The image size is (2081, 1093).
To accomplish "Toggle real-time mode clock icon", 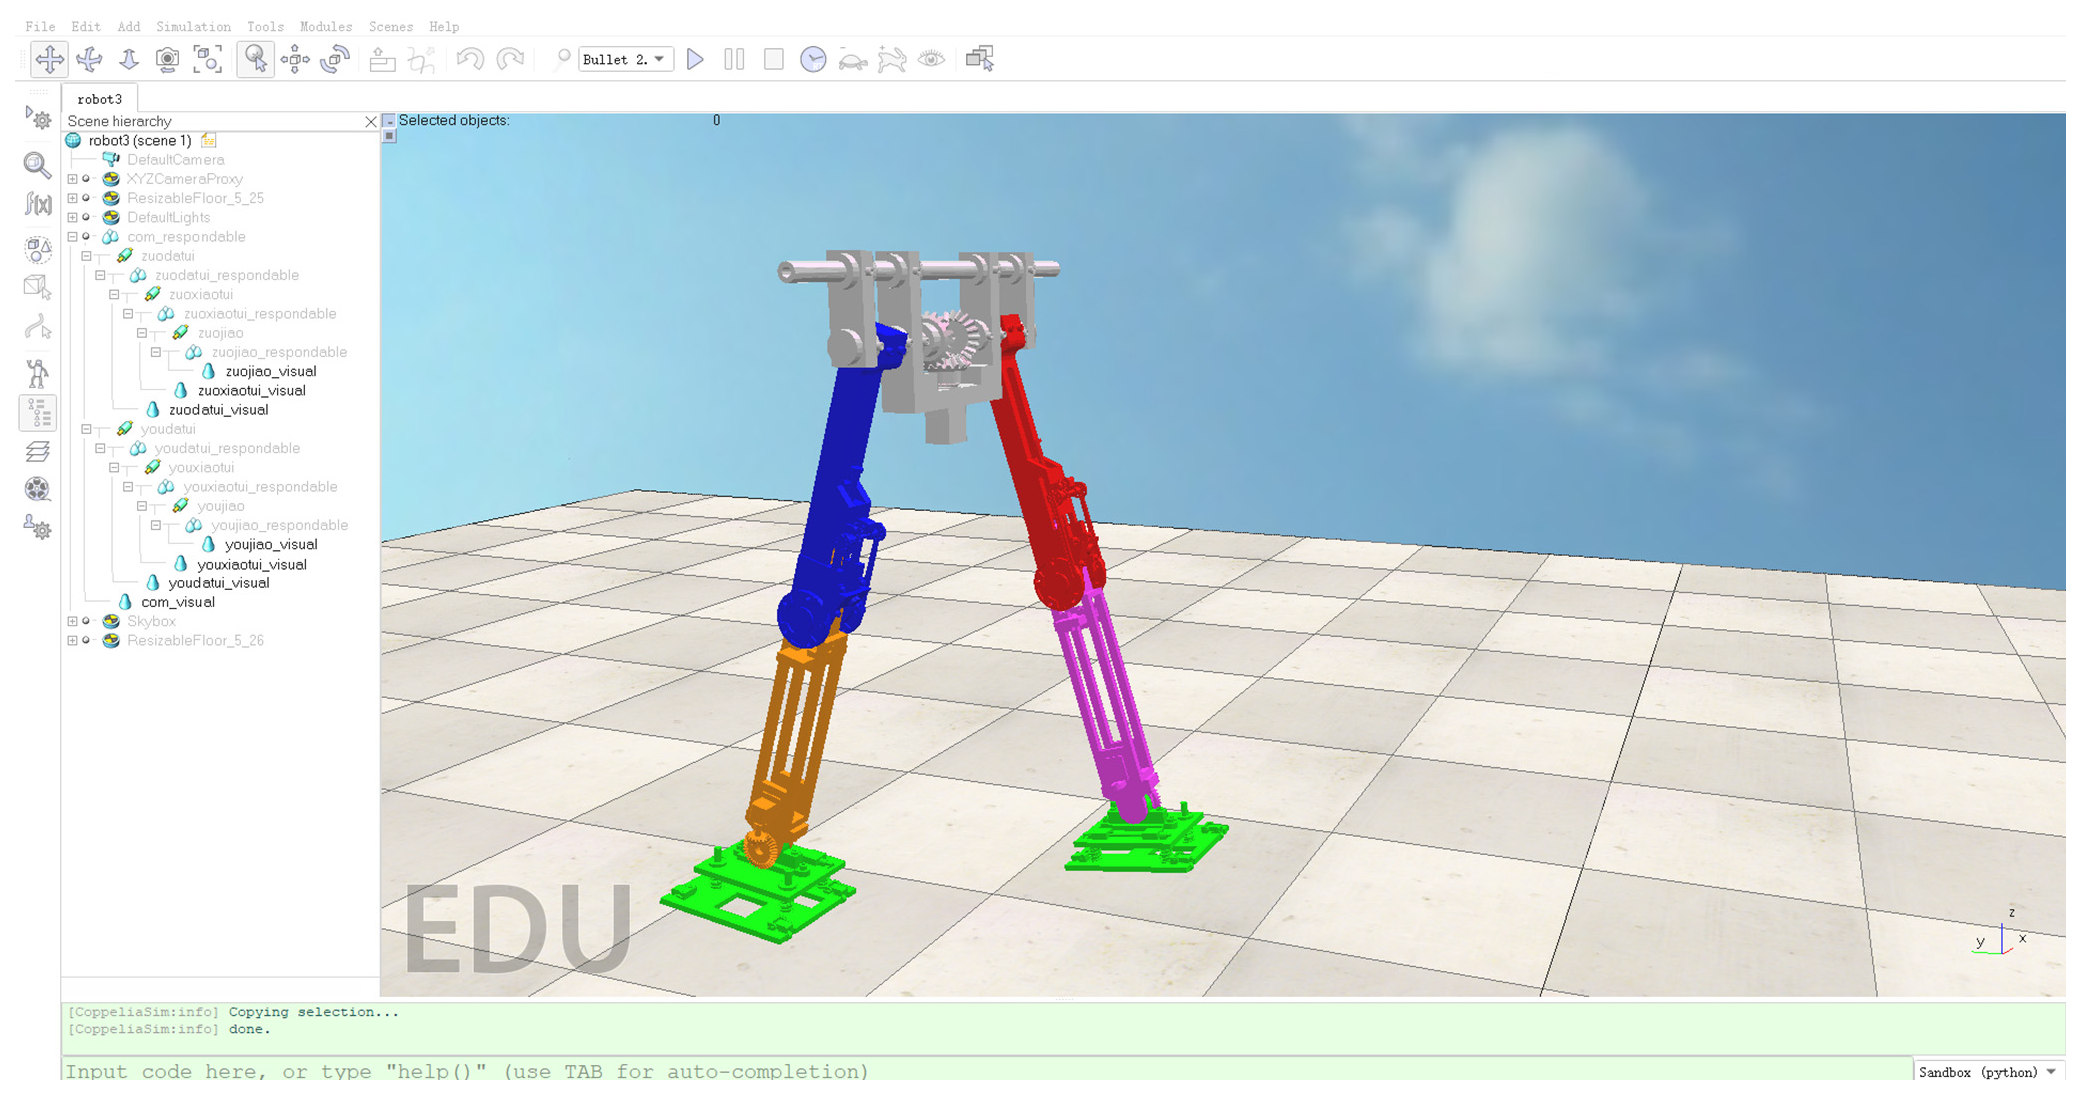I will point(813,59).
